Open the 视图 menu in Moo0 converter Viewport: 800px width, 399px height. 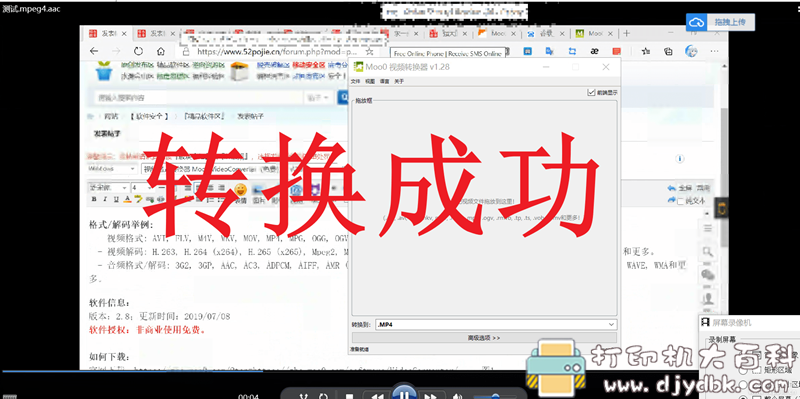tap(370, 82)
